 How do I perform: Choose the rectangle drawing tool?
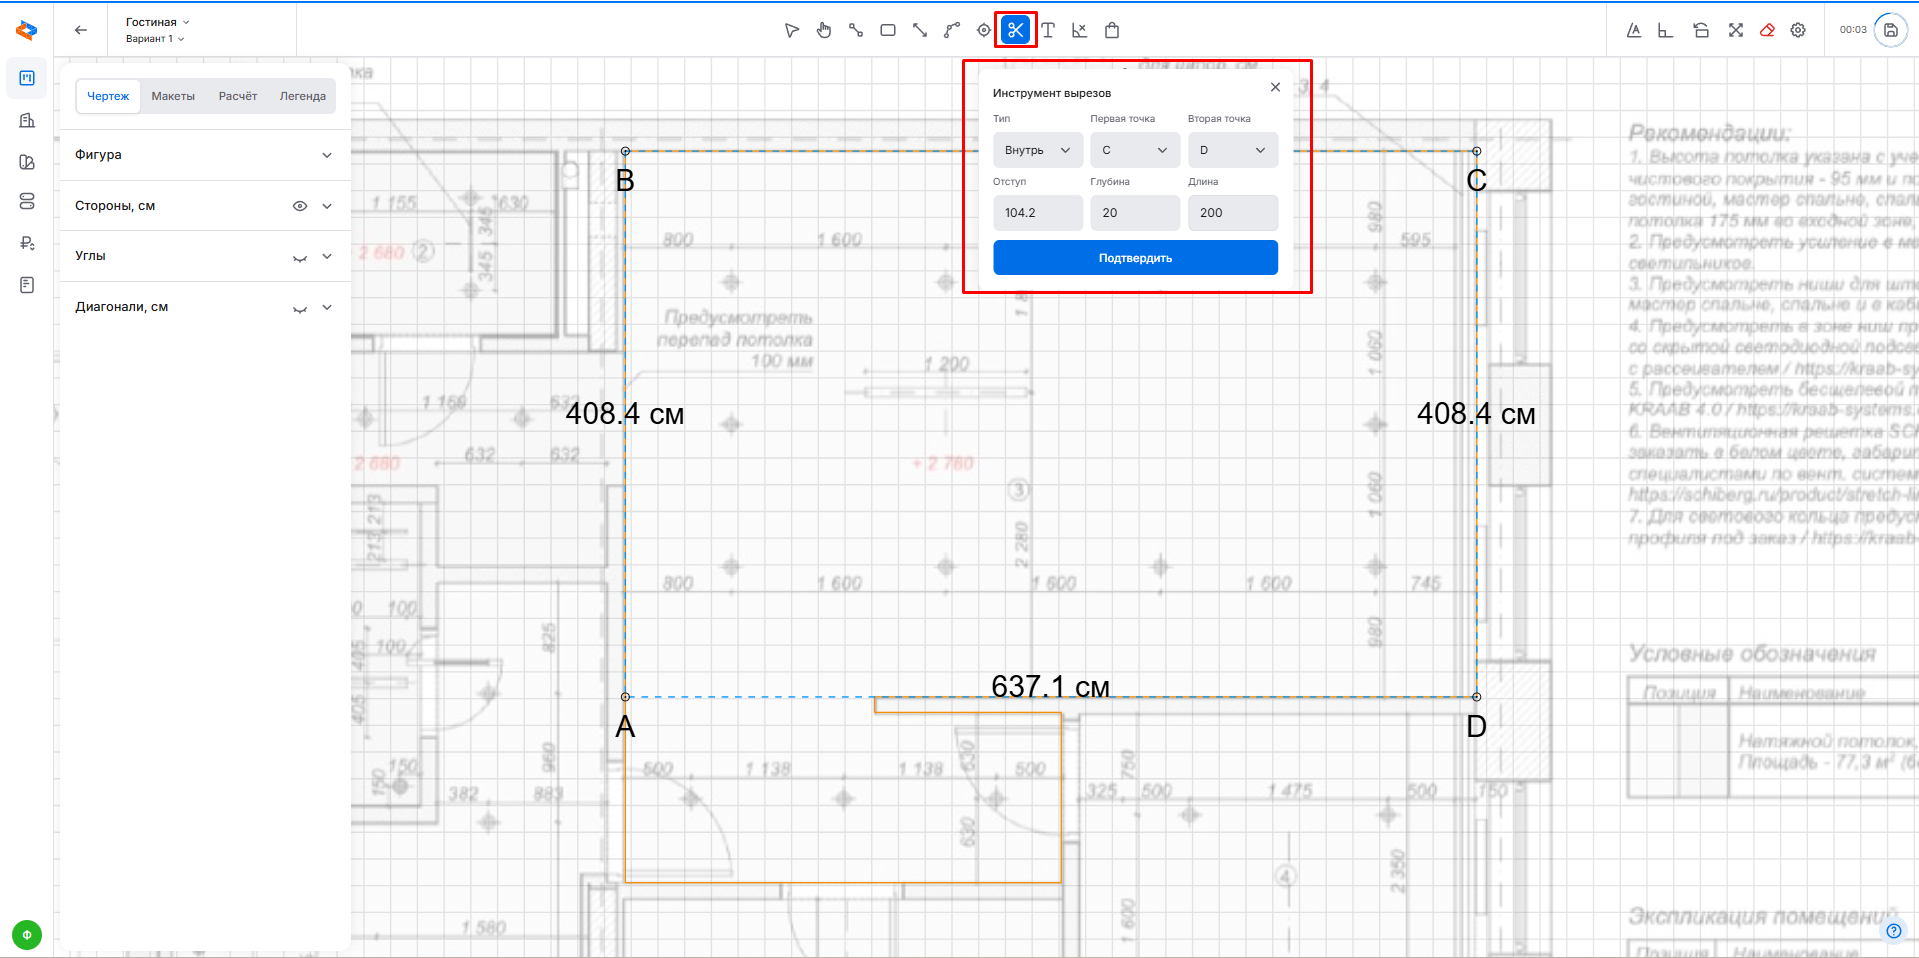887,30
